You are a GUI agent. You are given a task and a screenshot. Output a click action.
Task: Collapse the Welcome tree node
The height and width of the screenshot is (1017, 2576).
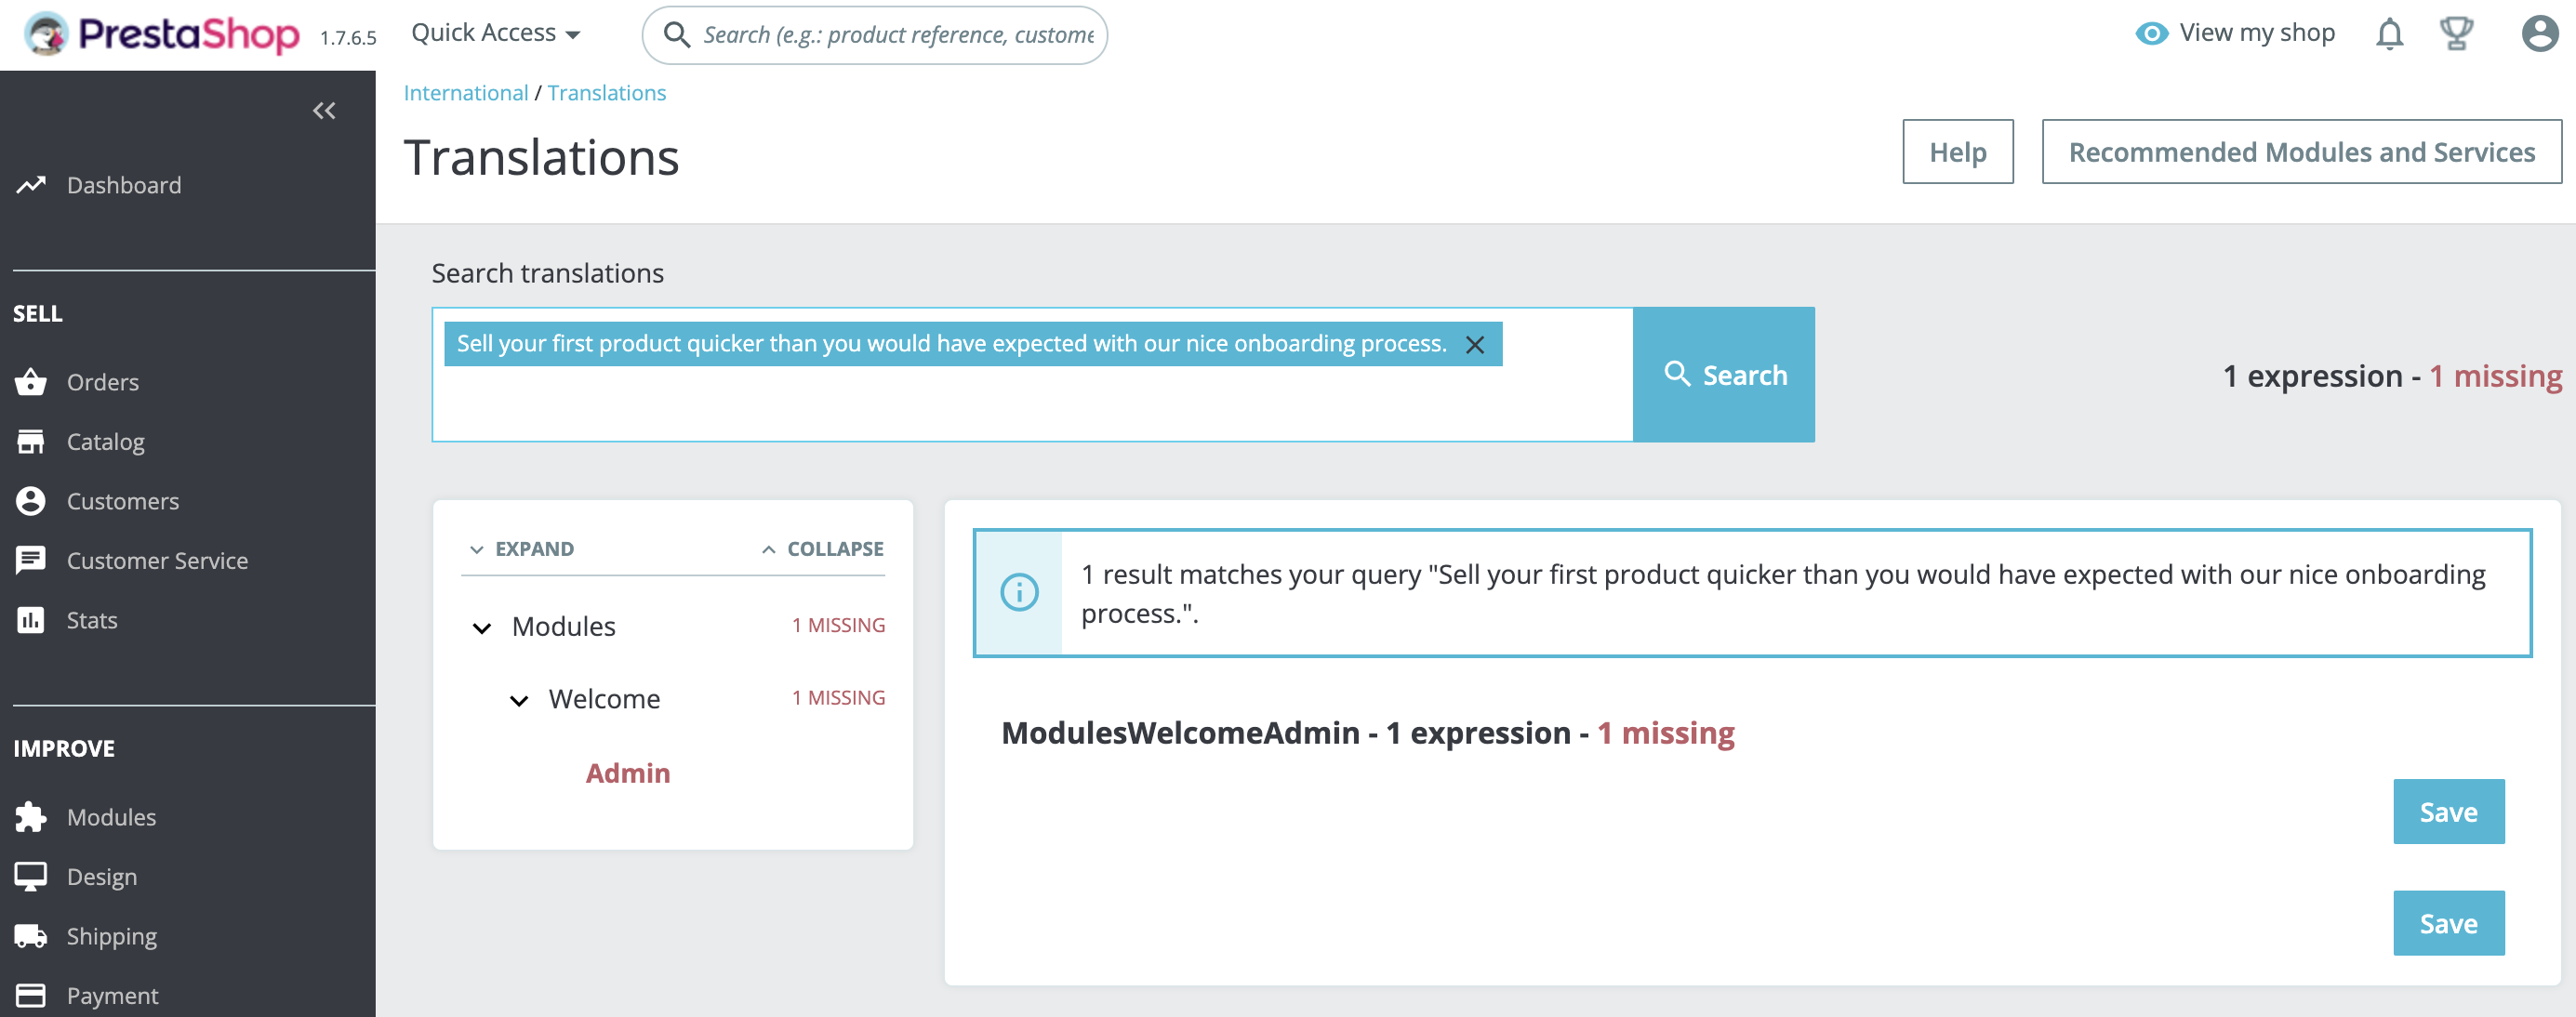point(518,700)
